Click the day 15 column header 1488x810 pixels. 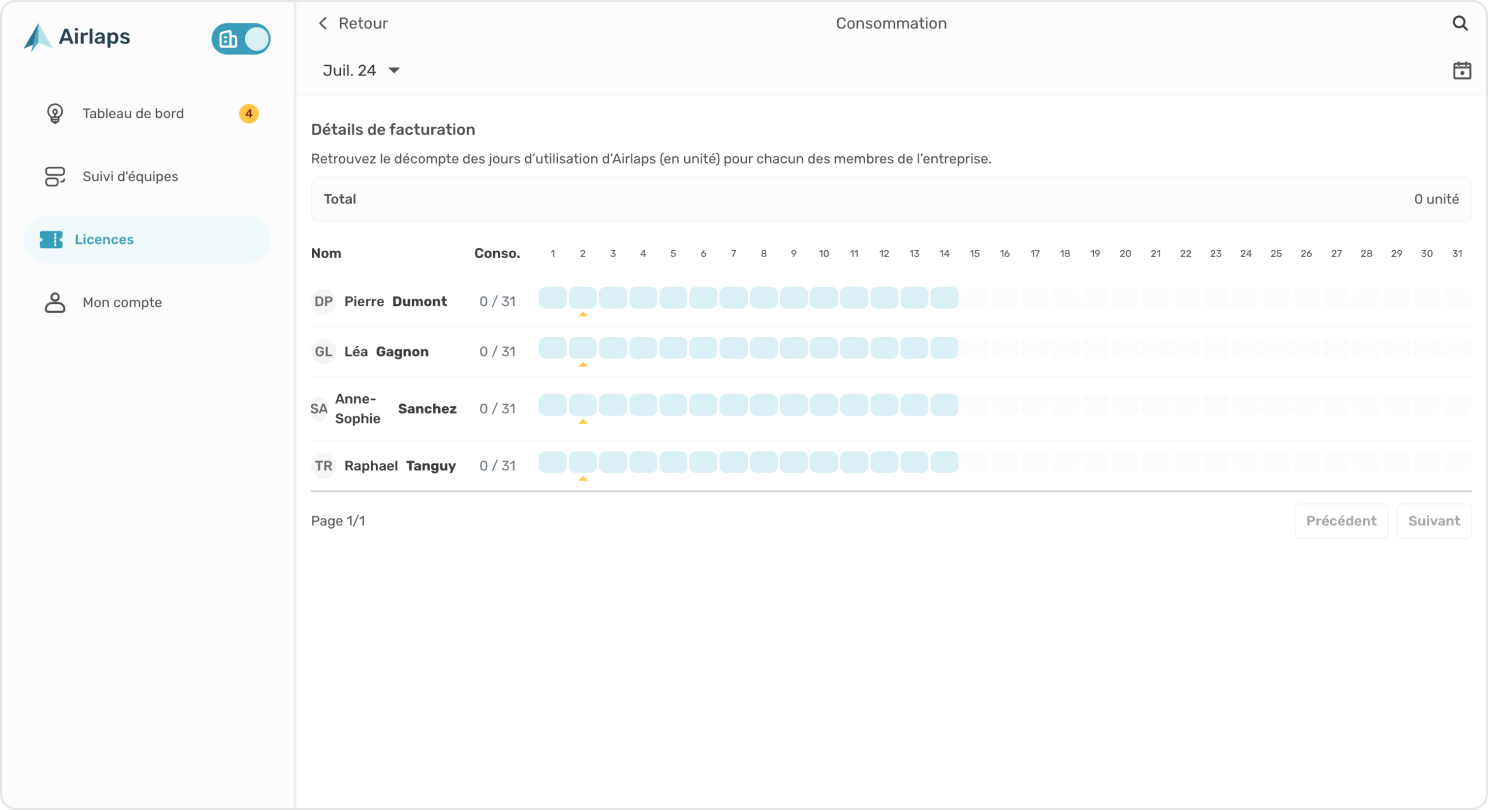[975, 254]
